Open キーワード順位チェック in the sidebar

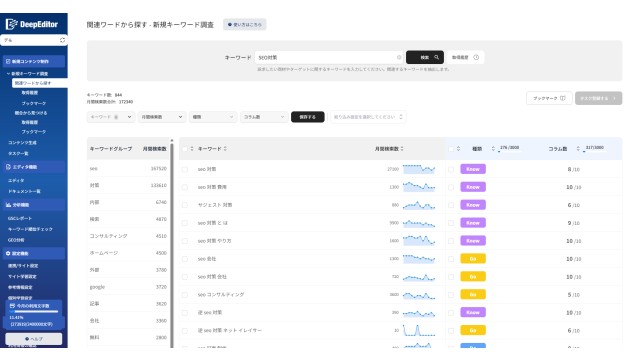(30, 229)
